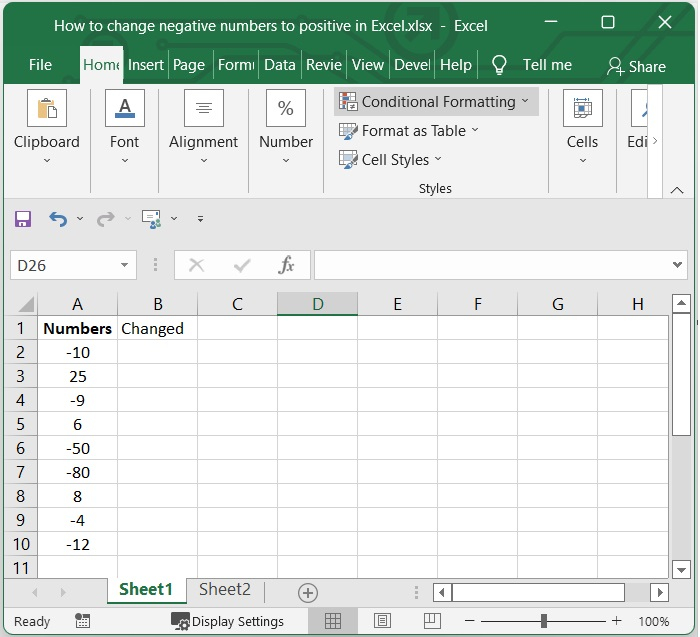Switch to Page Break Preview icon
Screen dimensions: 700x637
point(432,621)
